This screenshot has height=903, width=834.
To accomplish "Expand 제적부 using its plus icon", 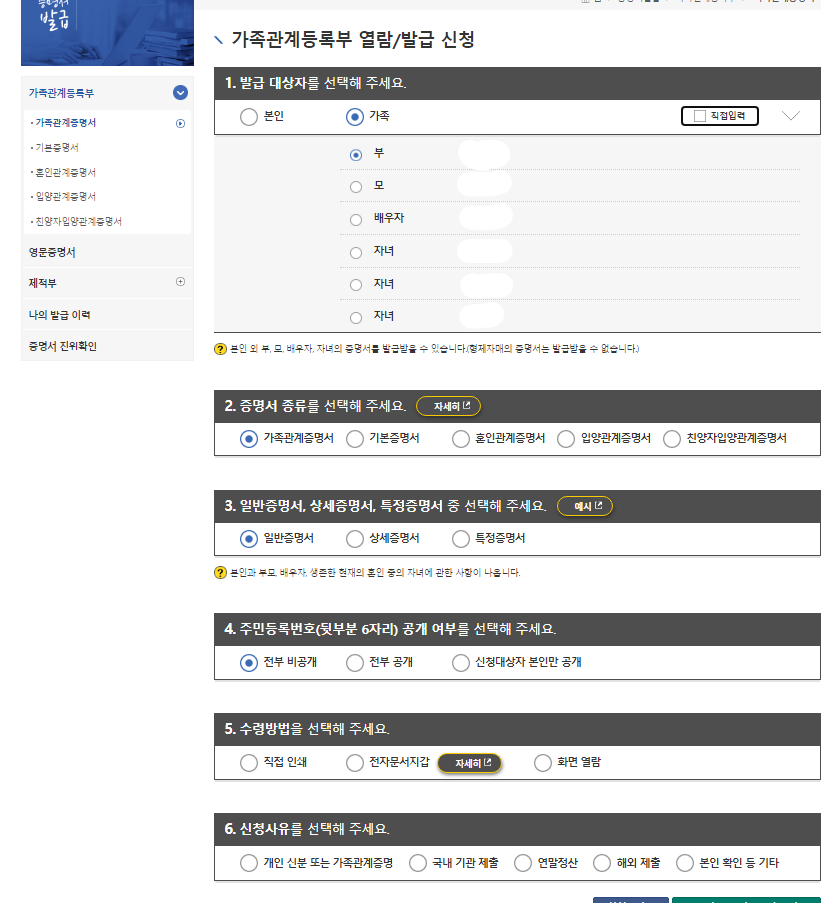I will (x=180, y=282).
